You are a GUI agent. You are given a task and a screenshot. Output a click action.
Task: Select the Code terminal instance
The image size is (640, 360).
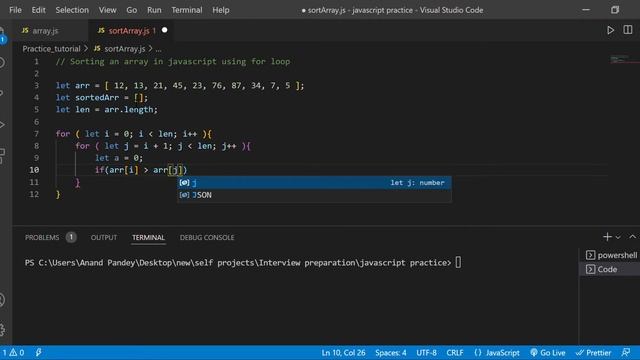pyautogui.click(x=611, y=269)
